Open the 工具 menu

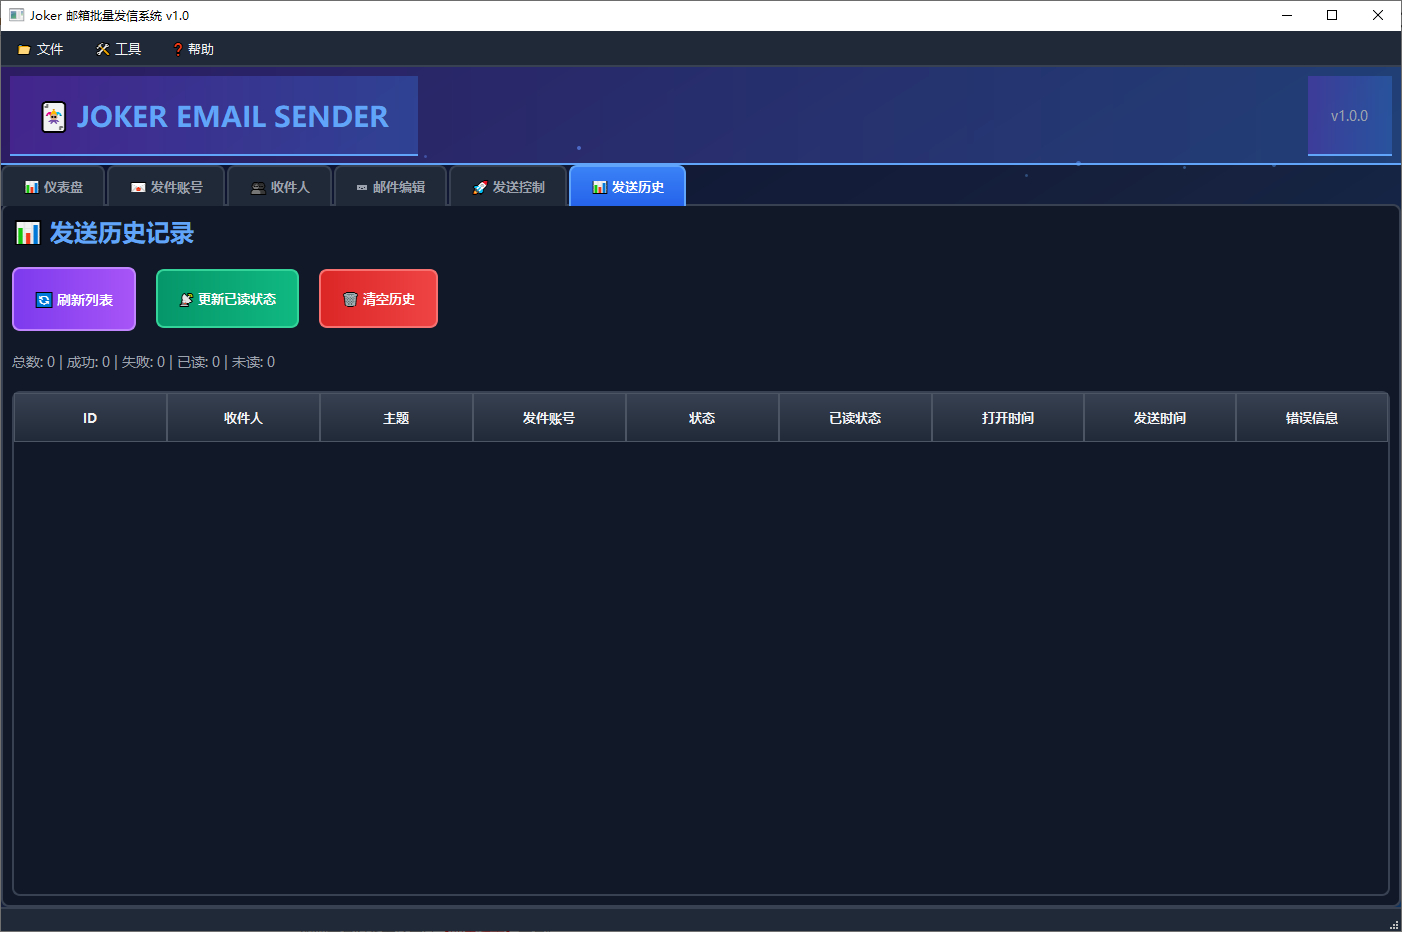pos(119,49)
